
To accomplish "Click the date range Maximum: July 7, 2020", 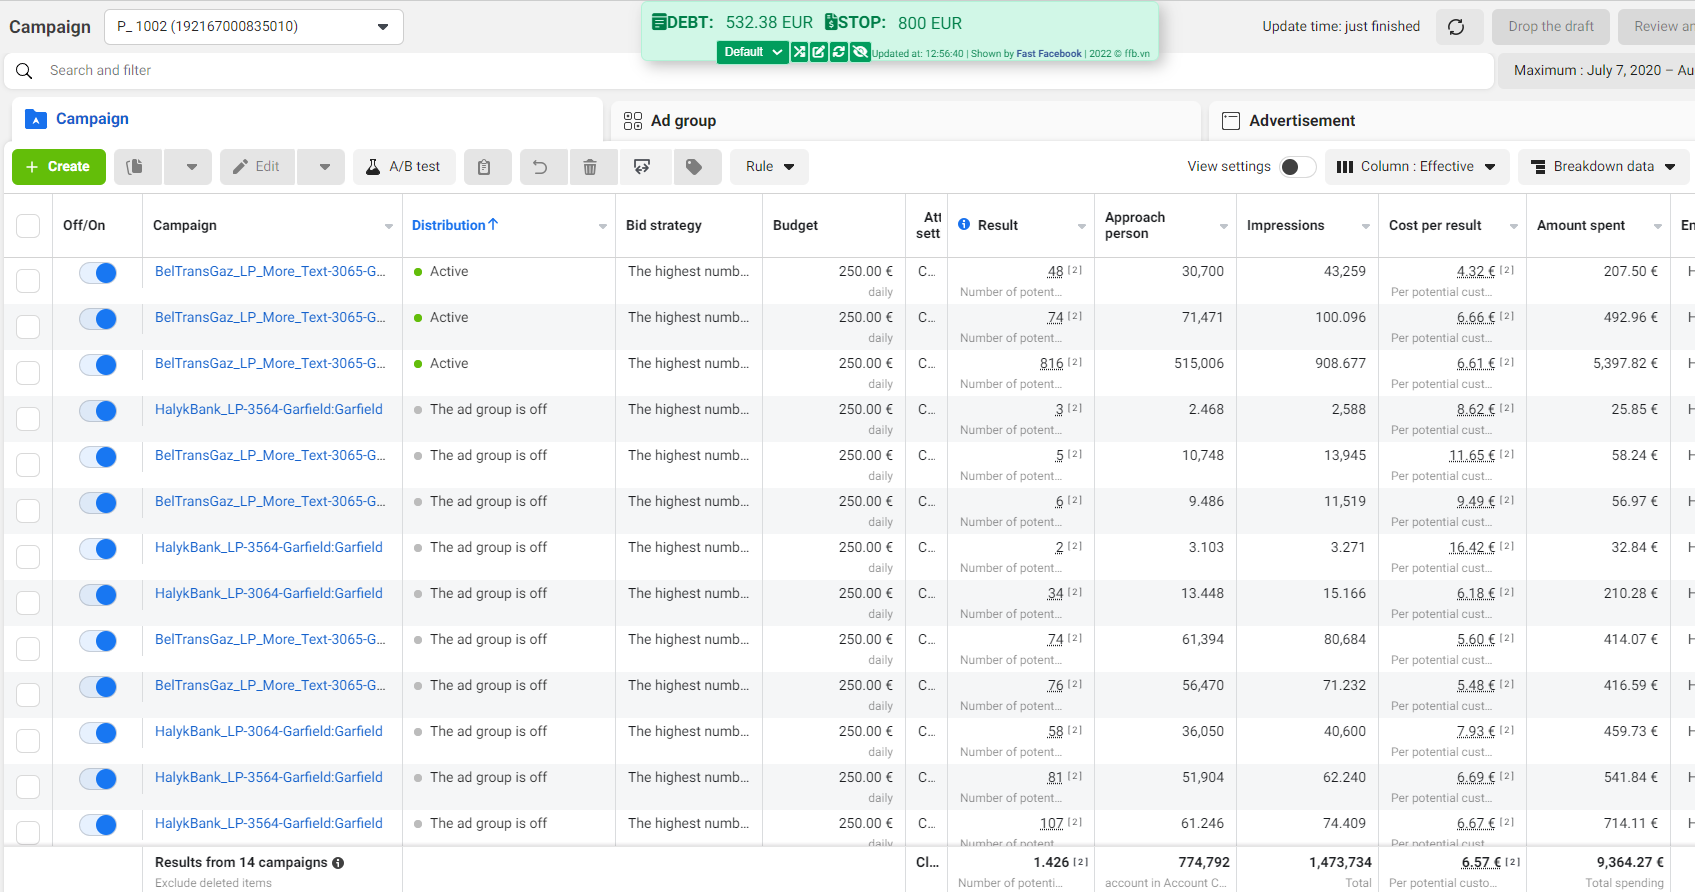I will 1597,71.
